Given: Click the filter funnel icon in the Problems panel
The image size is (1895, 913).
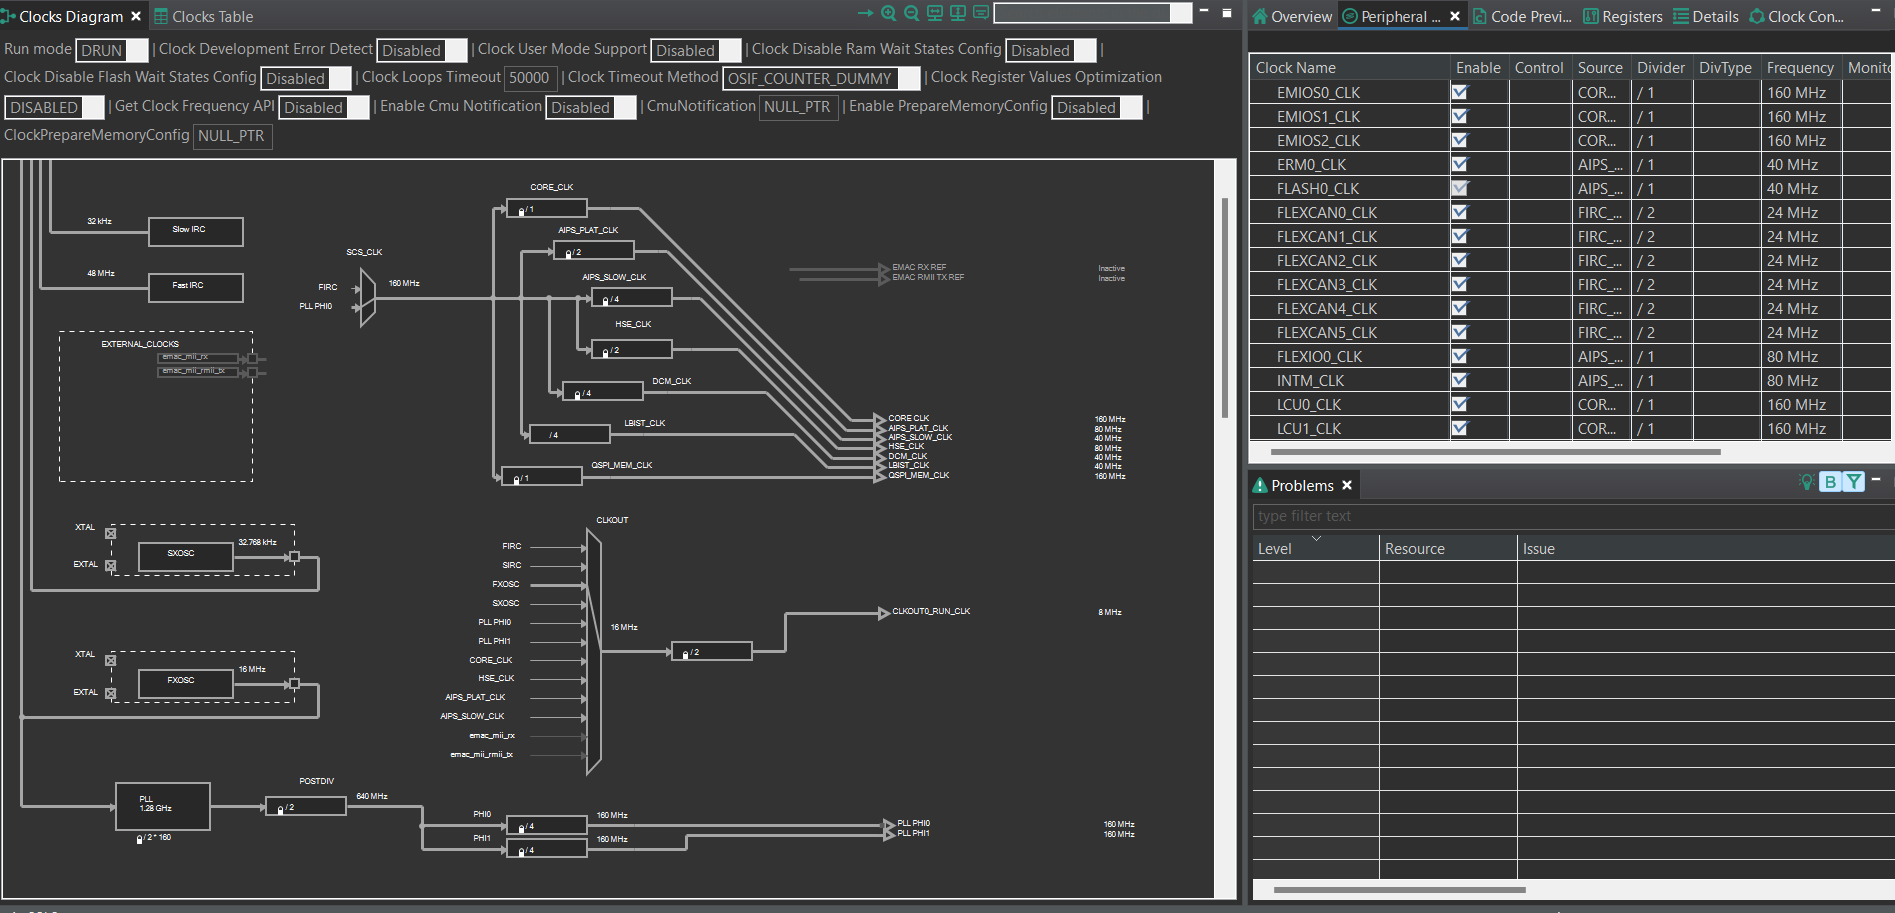Looking at the screenshot, I should [x=1854, y=482].
